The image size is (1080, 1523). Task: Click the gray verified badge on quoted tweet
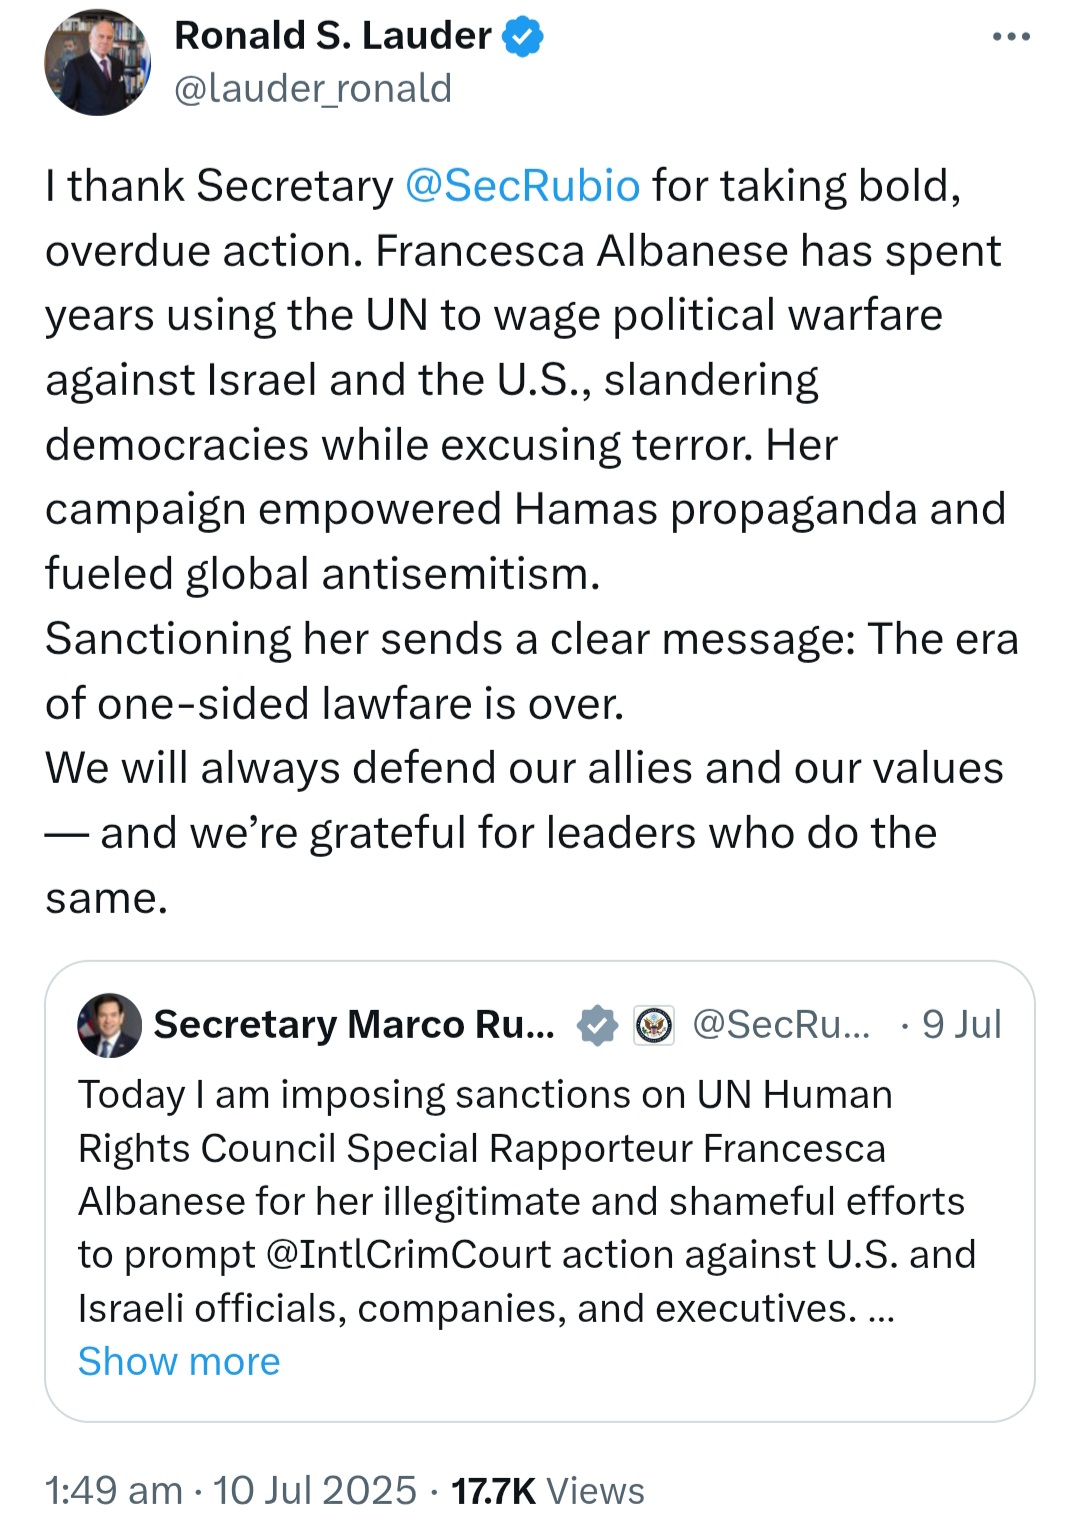[x=597, y=1025]
